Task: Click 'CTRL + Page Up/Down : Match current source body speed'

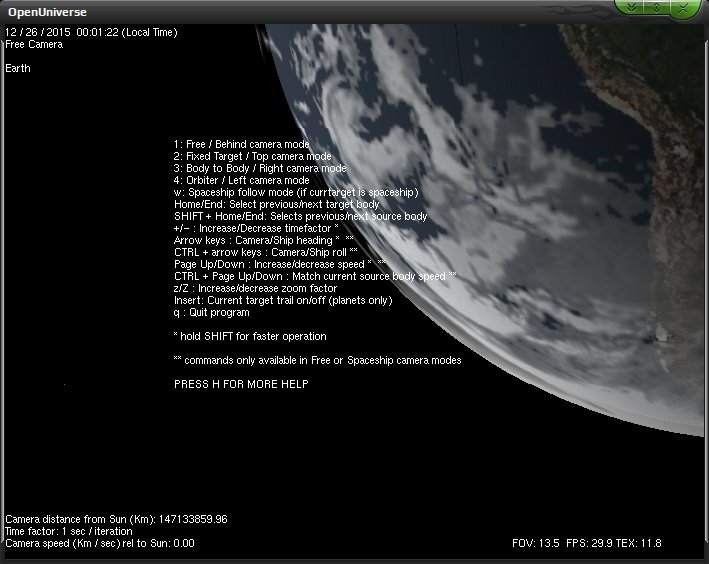Action: tap(315, 276)
